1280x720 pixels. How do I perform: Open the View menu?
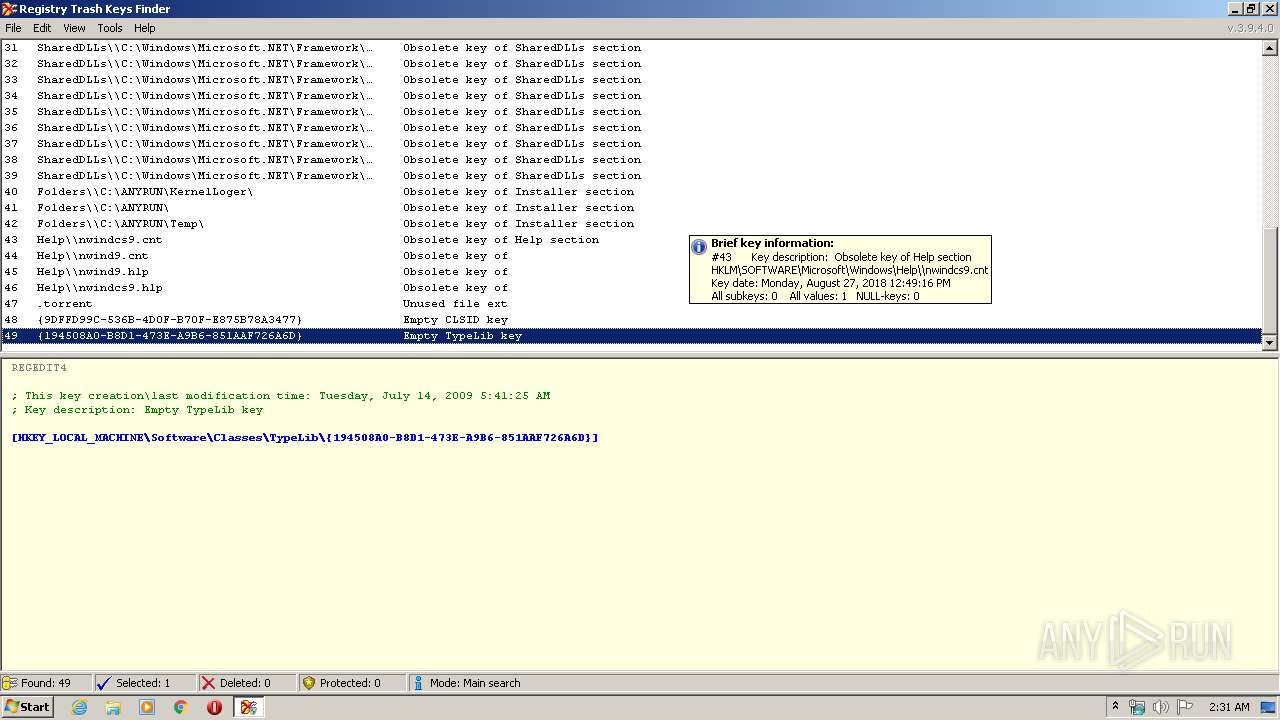75,28
